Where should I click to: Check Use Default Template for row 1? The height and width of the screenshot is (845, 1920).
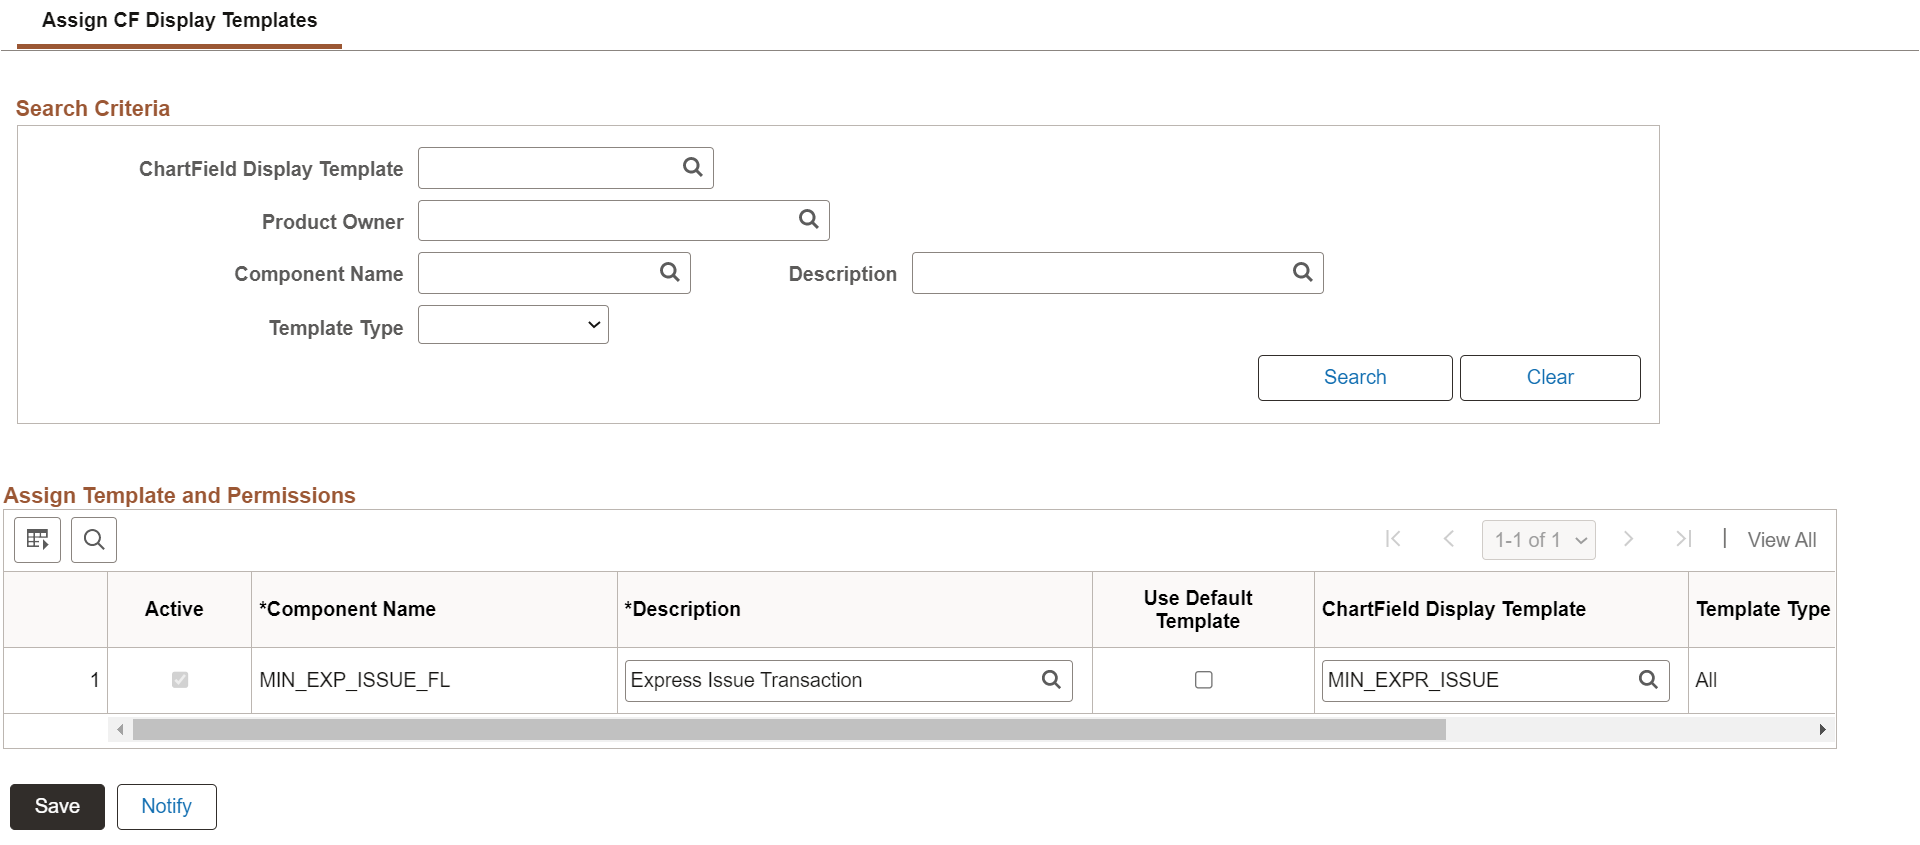[x=1204, y=680]
